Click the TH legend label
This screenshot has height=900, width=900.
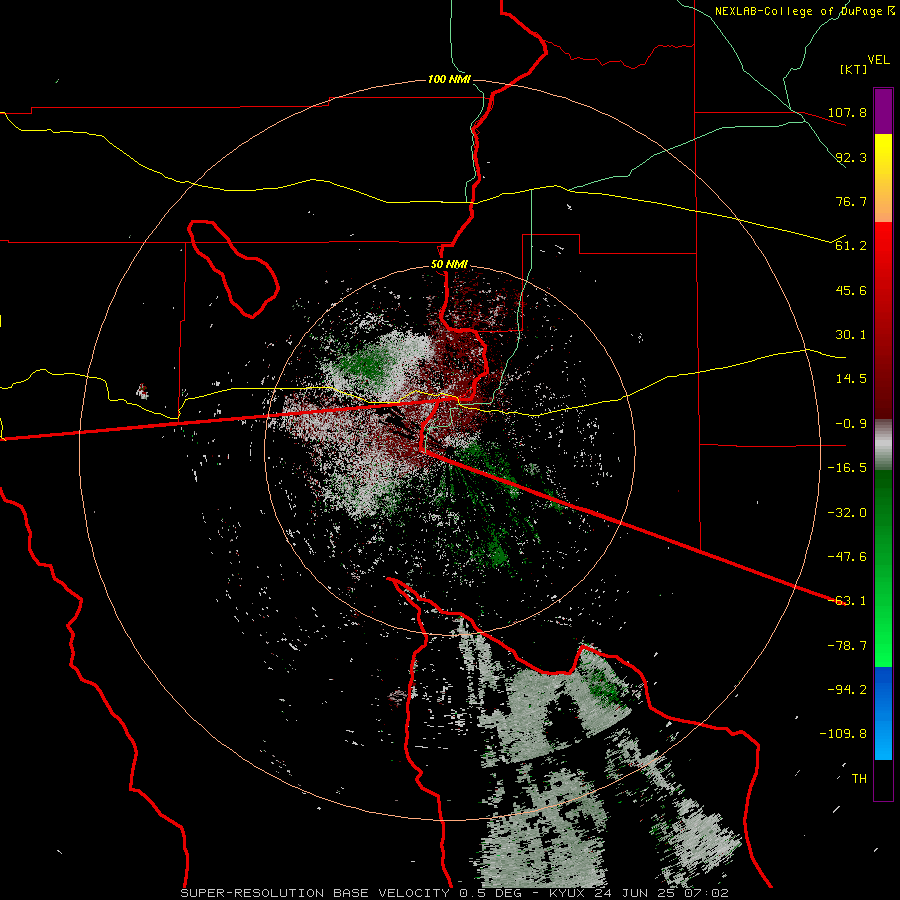pyautogui.click(x=859, y=779)
